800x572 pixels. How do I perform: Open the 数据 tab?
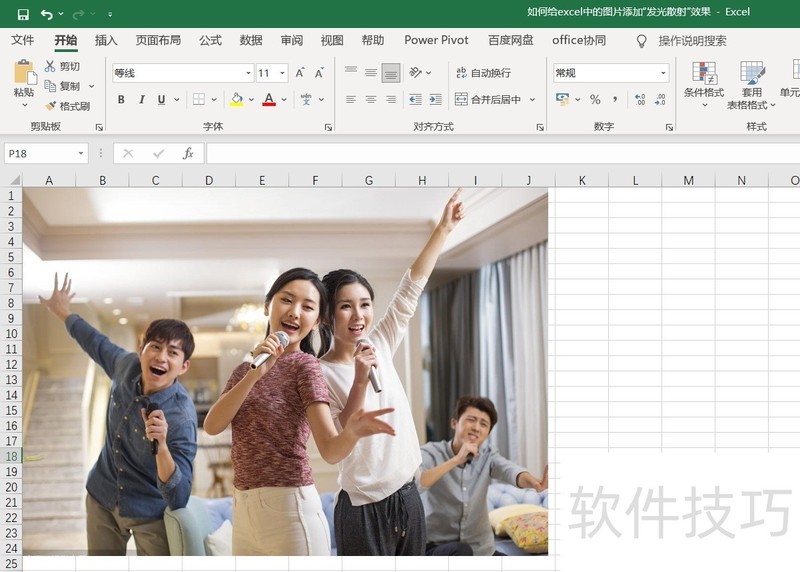pos(251,40)
